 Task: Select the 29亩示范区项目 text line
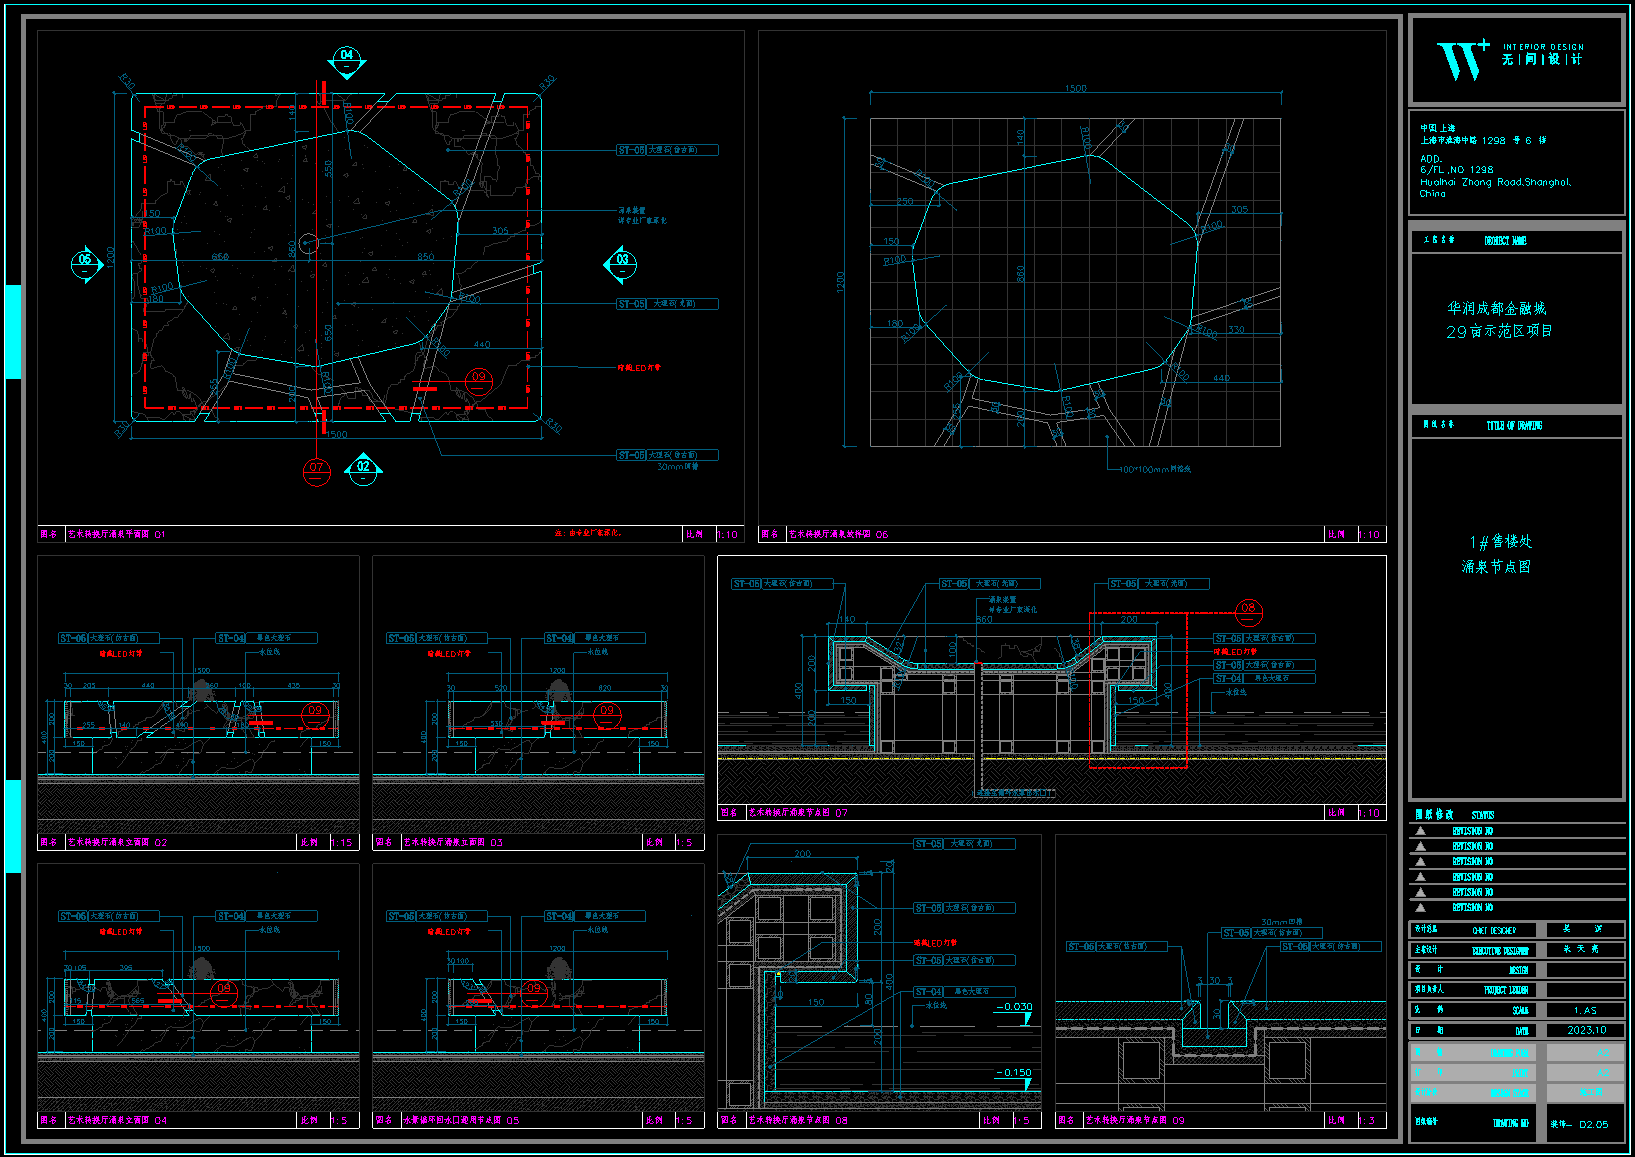pos(1499,331)
